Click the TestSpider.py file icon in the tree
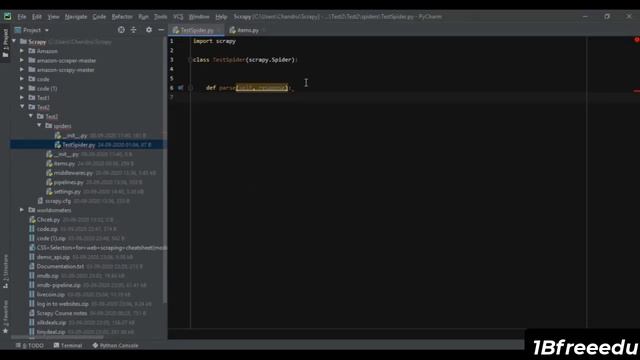Screen dimensions: 640x360 [58, 144]
